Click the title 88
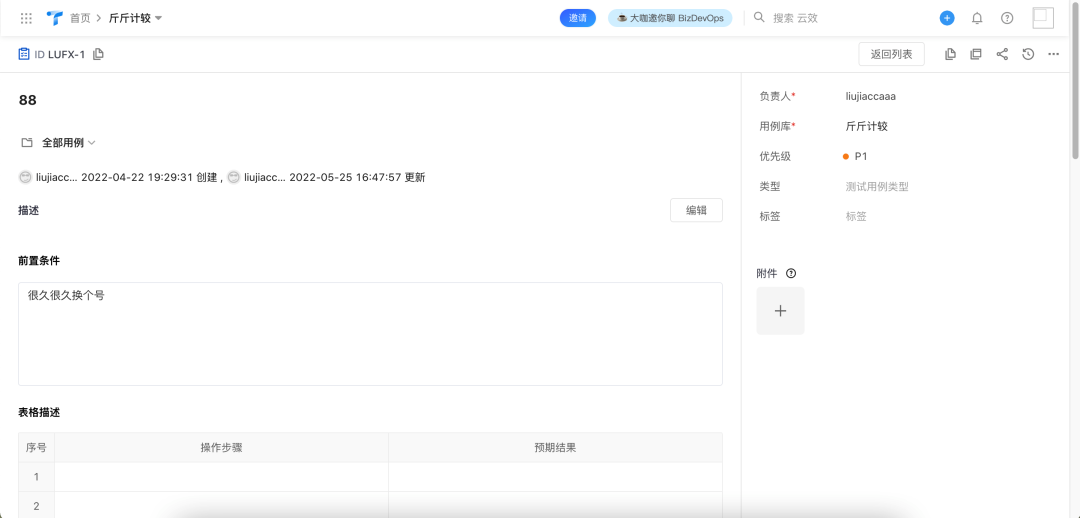Viewport: 1080px width, 518px height. (x=28, y=100)
